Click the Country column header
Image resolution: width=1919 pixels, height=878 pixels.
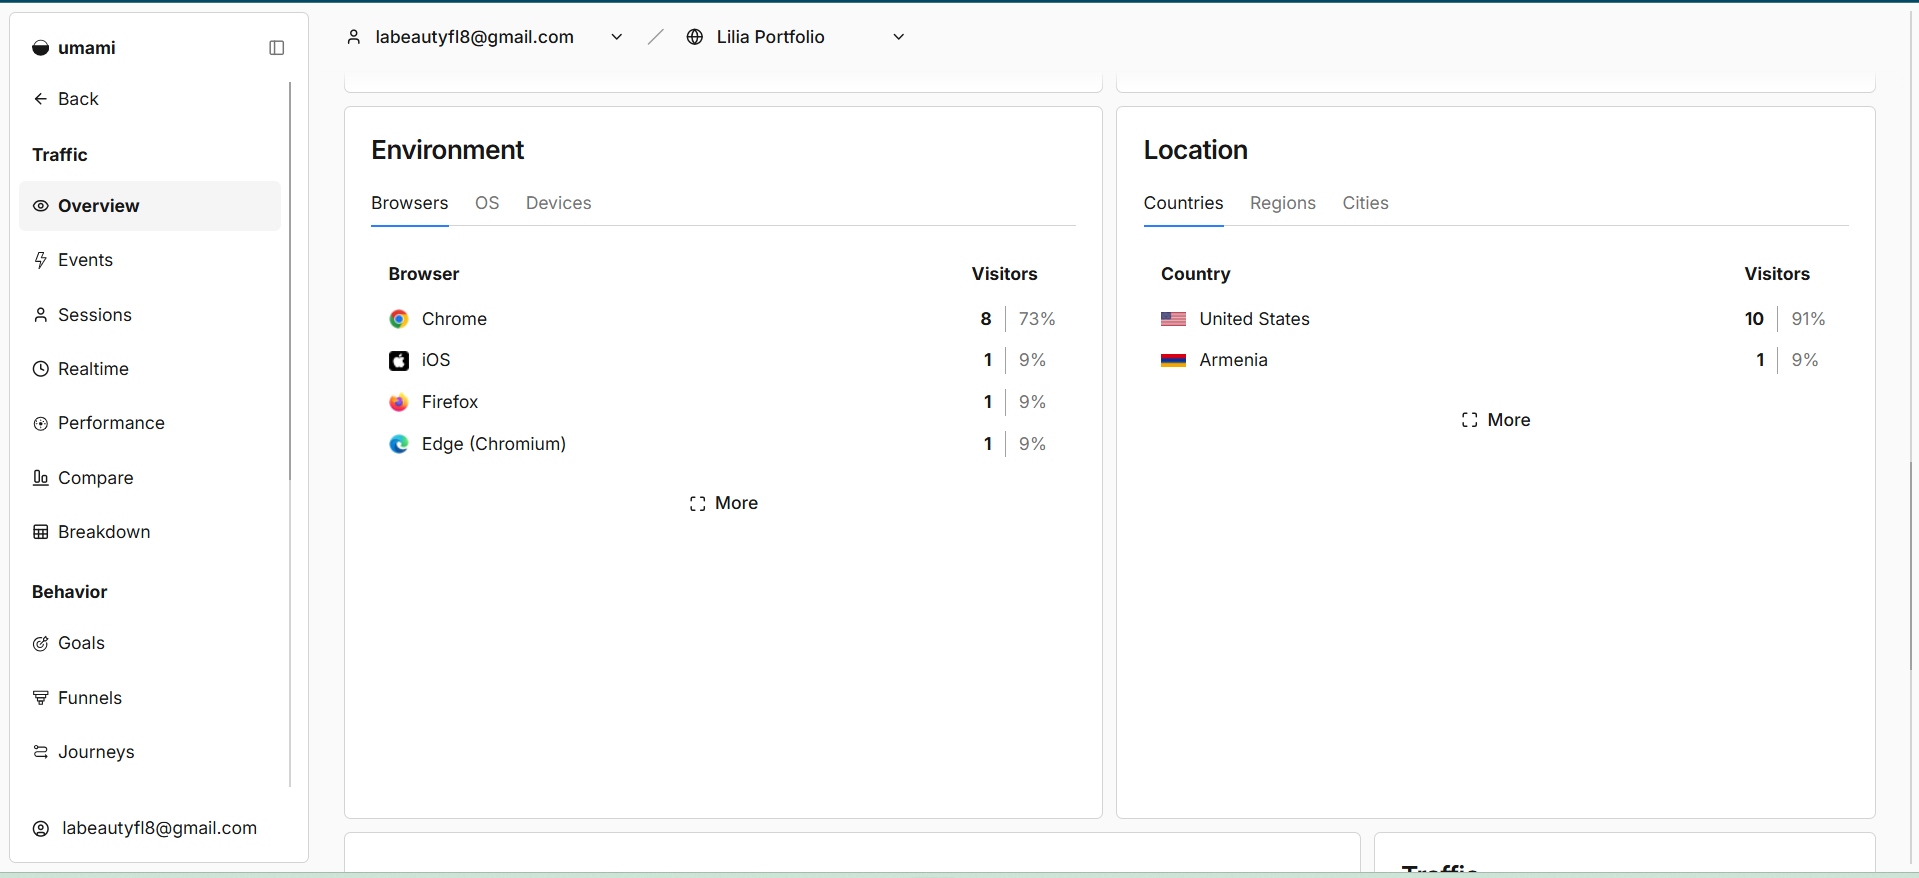1195,274
